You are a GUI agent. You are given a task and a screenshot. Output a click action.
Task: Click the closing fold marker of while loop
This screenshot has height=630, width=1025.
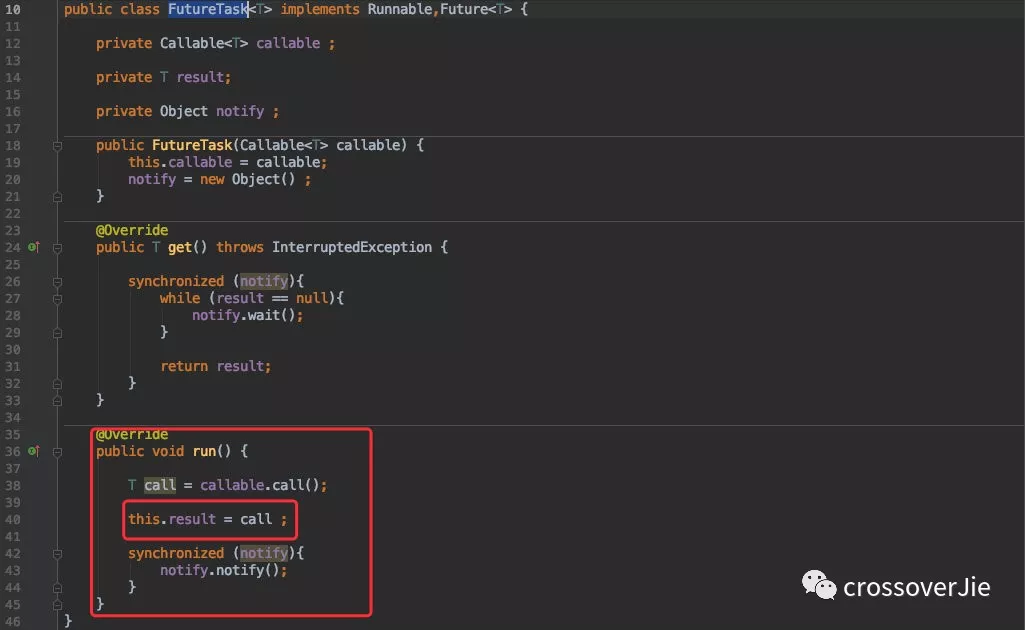click(58, 333)
